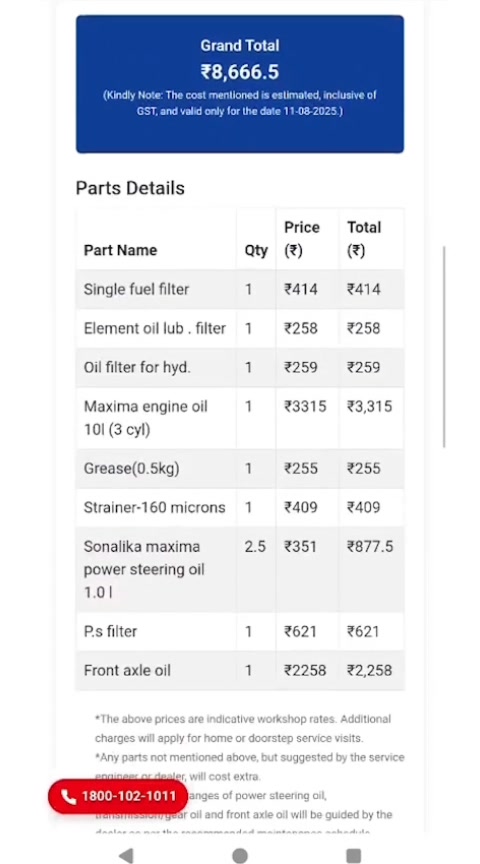Tap the Sonalika maxima power steering oil row

(240, 569)
